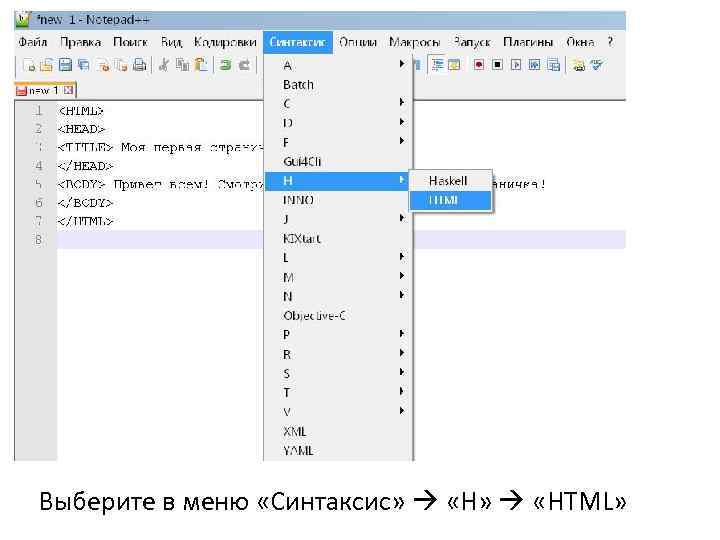The height and width of the screenshot is (540, 720).
Task: Click the spell-check checkmark toolbar icon
Action: click(x=597, y=65)
